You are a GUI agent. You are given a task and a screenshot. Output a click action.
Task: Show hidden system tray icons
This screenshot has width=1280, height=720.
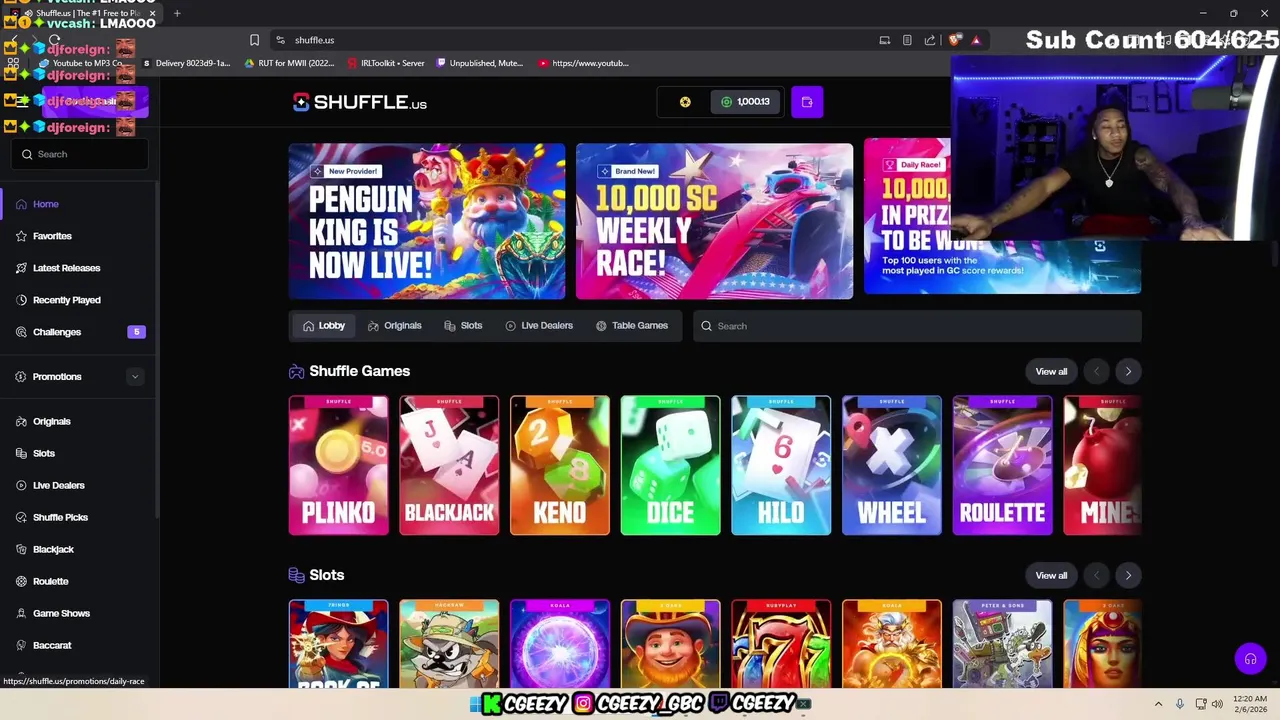pos(1158,704)
